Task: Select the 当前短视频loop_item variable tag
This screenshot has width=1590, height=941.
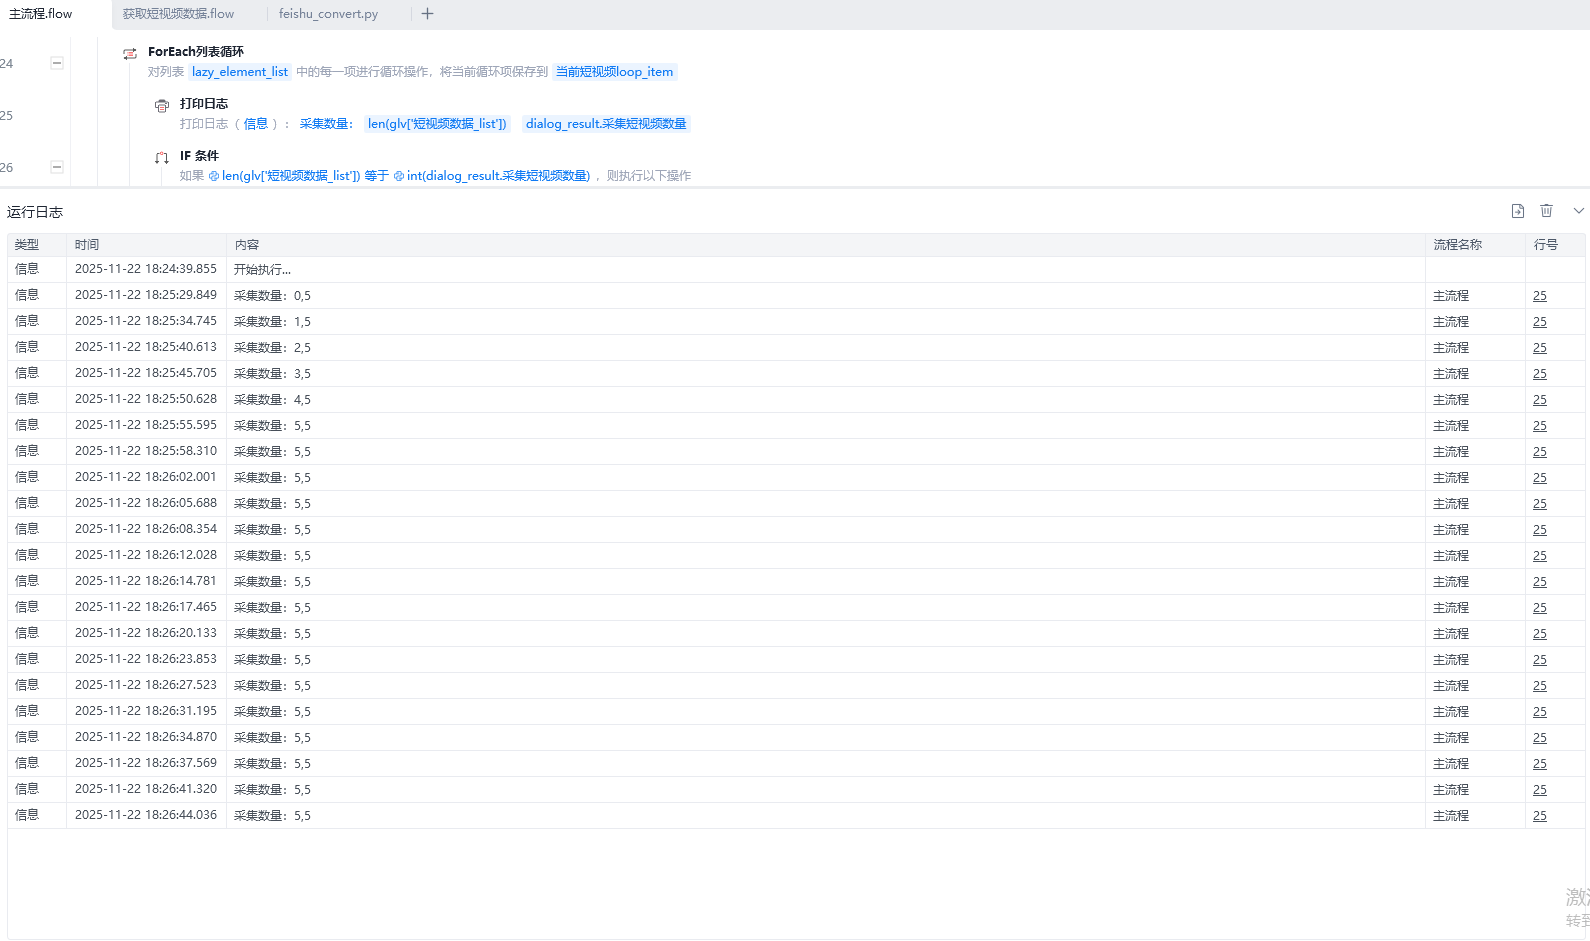Action: pyautogui.click(x=615, y=72)
